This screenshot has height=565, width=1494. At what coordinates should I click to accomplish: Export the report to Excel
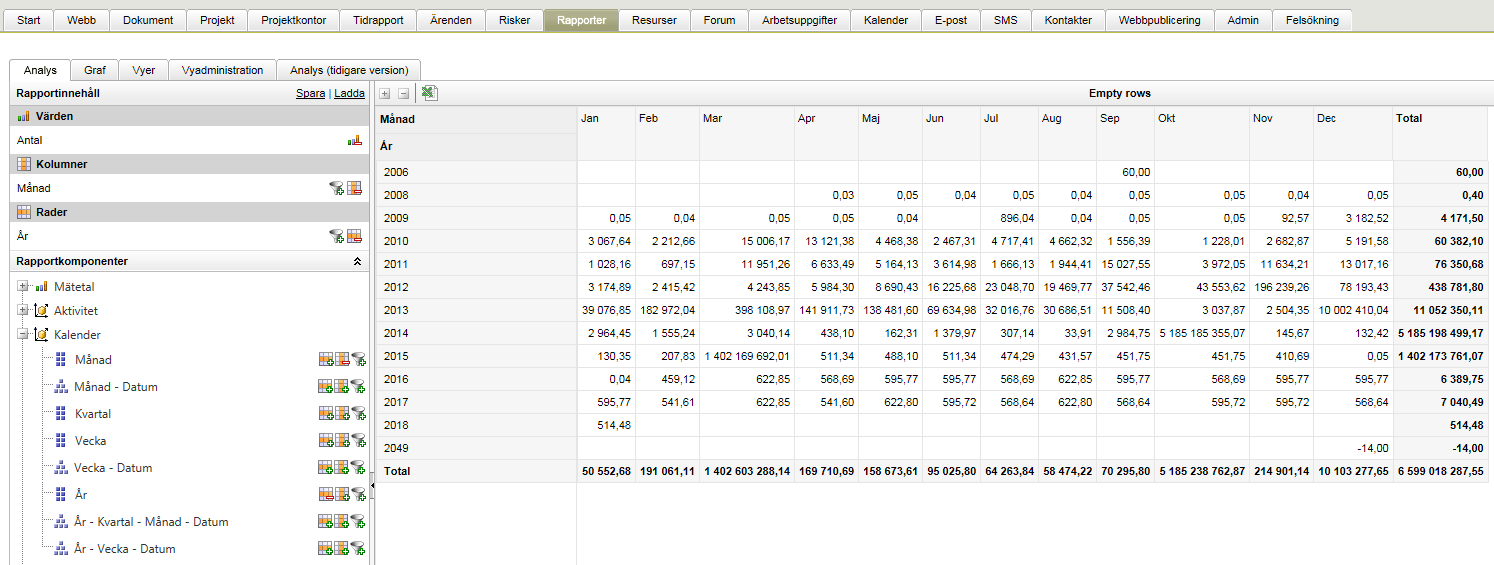coord(429,93)
